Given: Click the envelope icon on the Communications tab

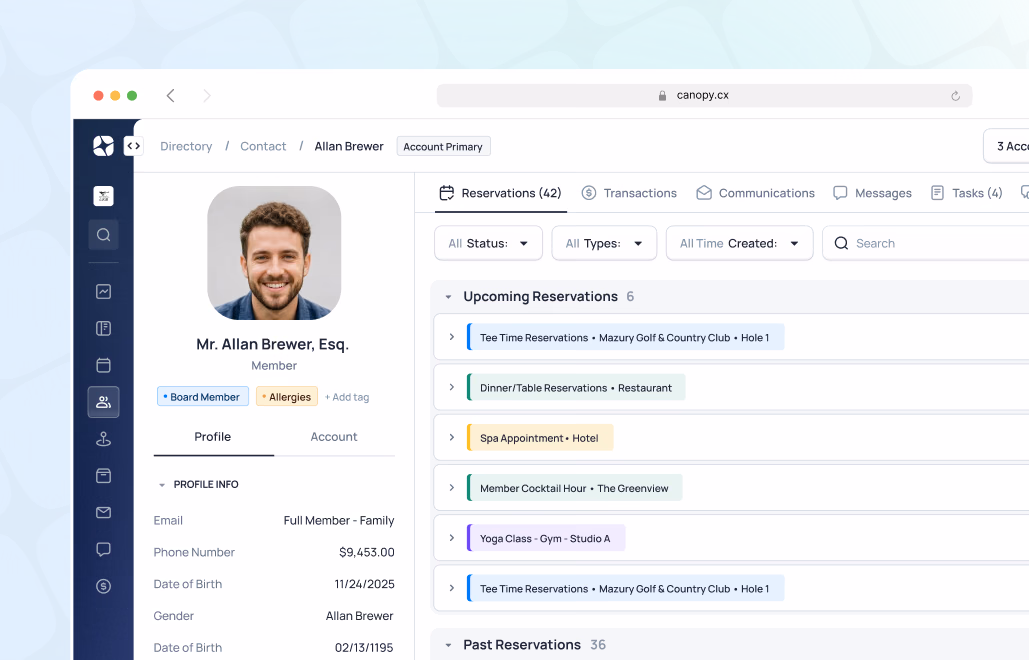Looking at the screenshot, I should [x=704, y=193].
